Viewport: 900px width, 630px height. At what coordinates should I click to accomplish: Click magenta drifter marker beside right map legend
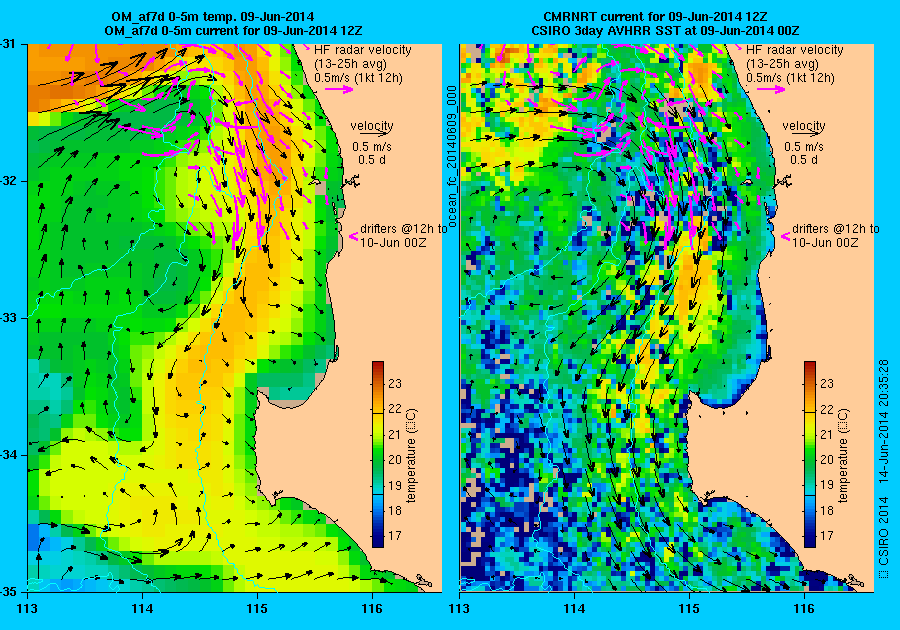(785, 236)
